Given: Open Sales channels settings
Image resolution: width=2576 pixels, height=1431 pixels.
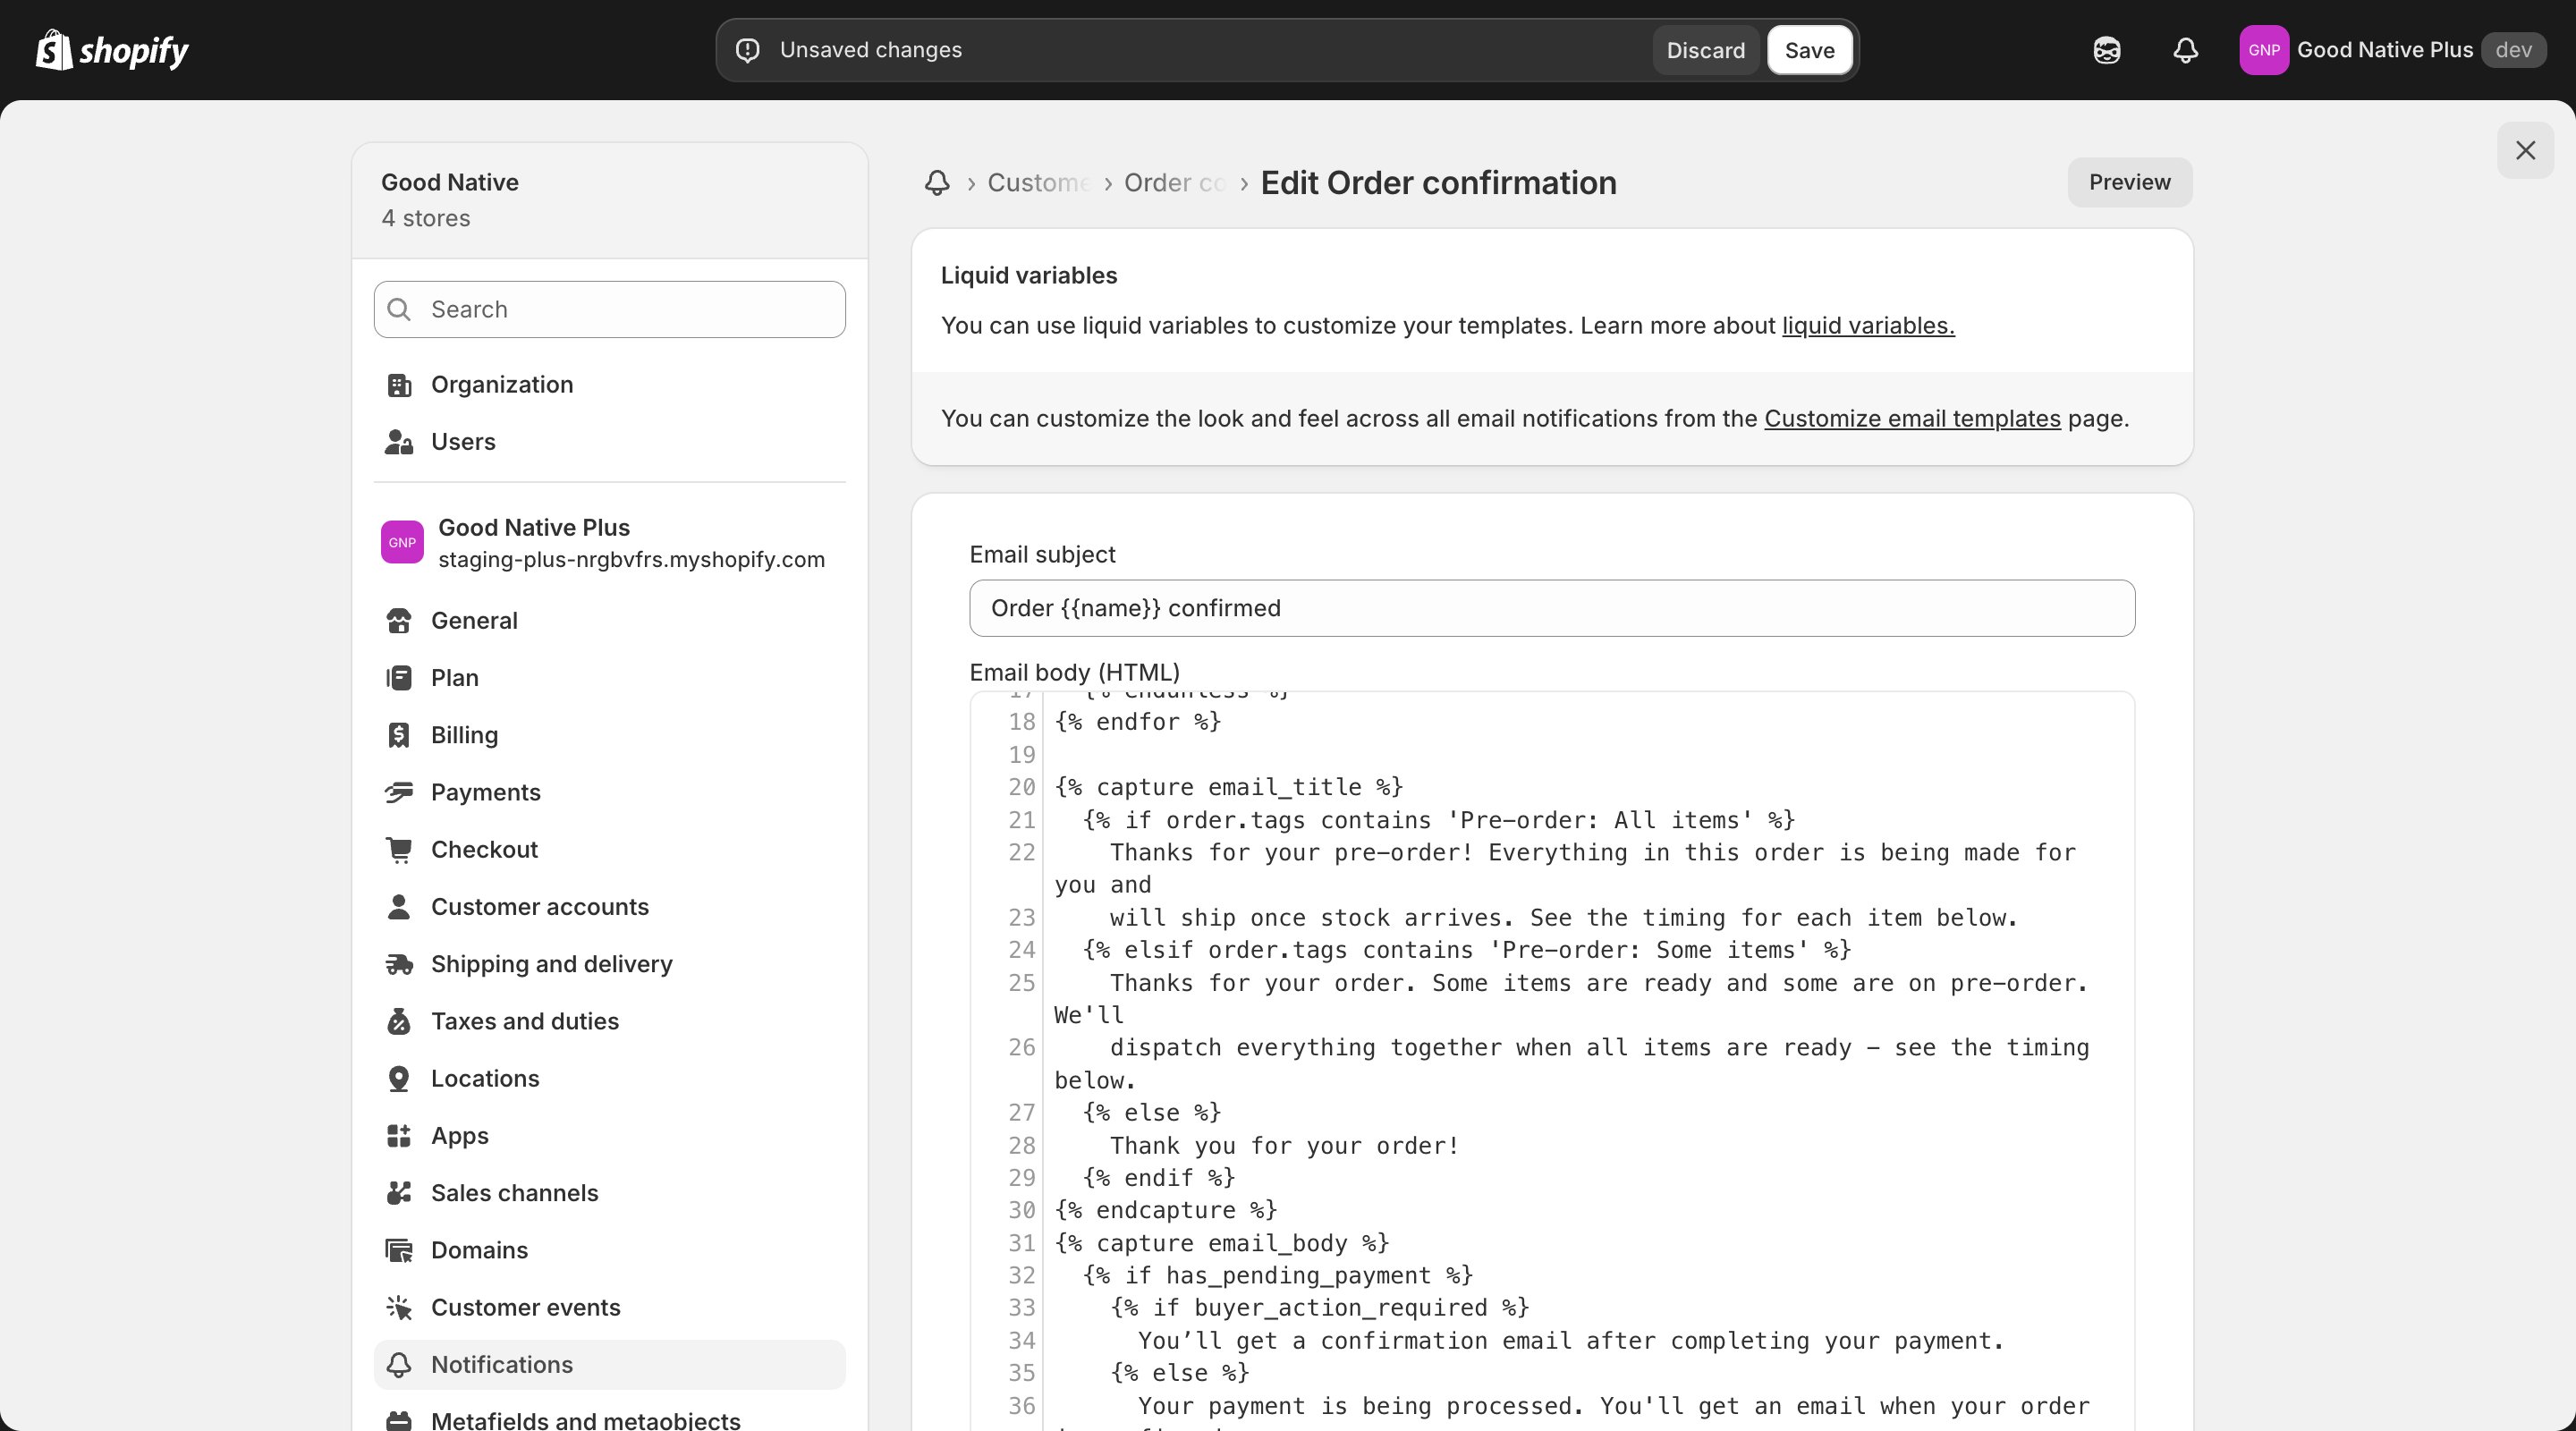Looking at the screenshot, I should coord(609,1193).
